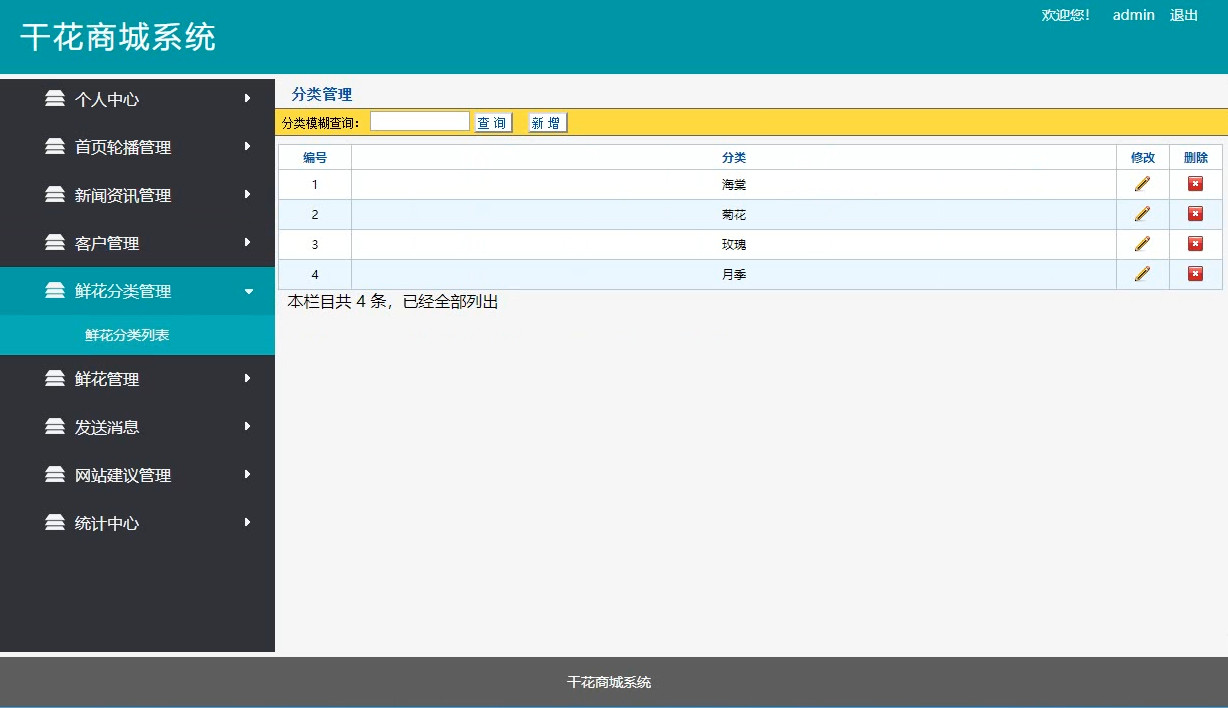This screenshot has height=708, width=1228.
Task: Delete the 海棠 category row
Action: (1195, 184)
